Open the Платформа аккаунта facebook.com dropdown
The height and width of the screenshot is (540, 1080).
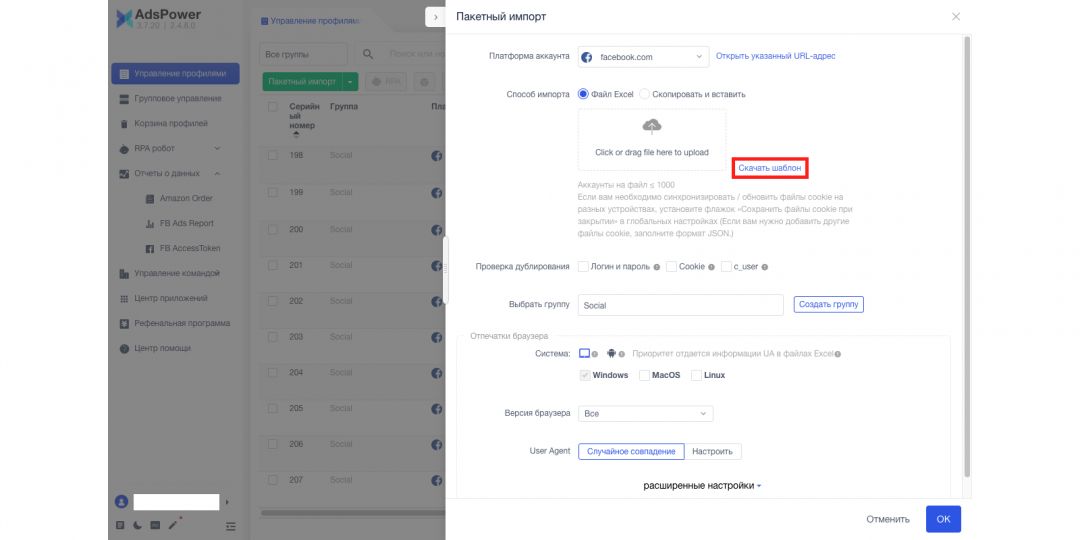643,56
